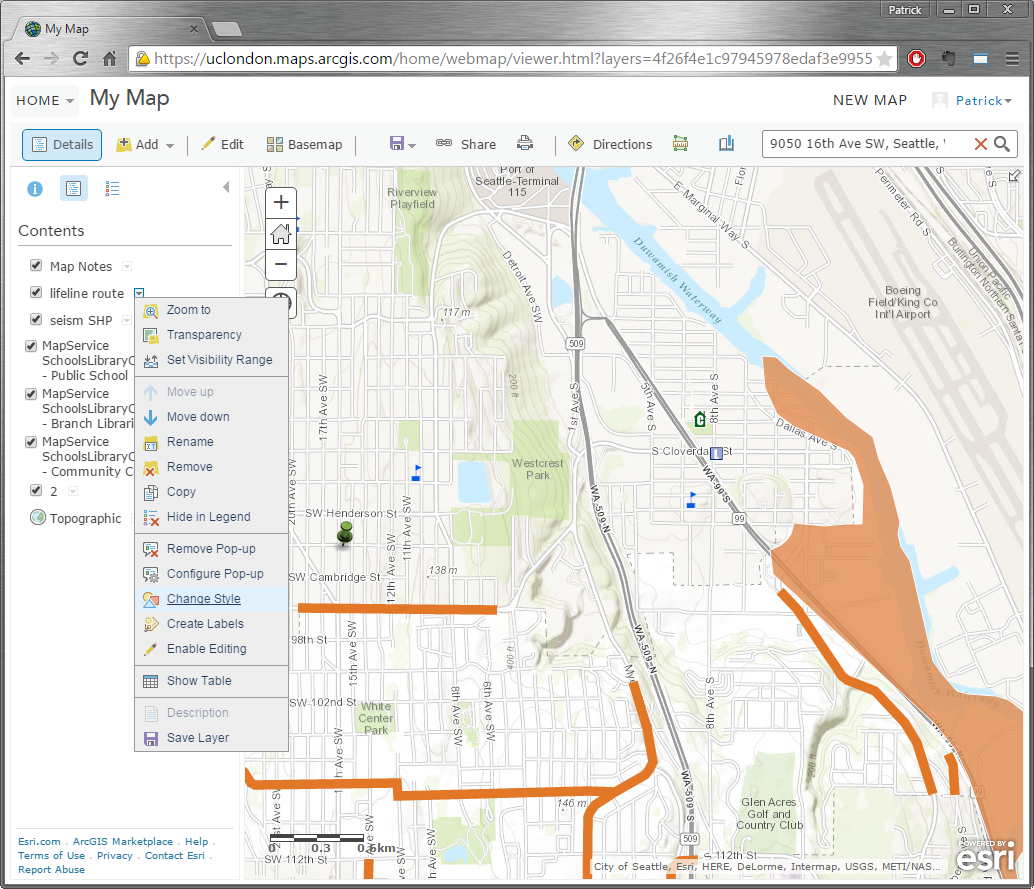Click the Print icon in toolbar
Viewport: 1034px width, 889px height.
point(525,144)
